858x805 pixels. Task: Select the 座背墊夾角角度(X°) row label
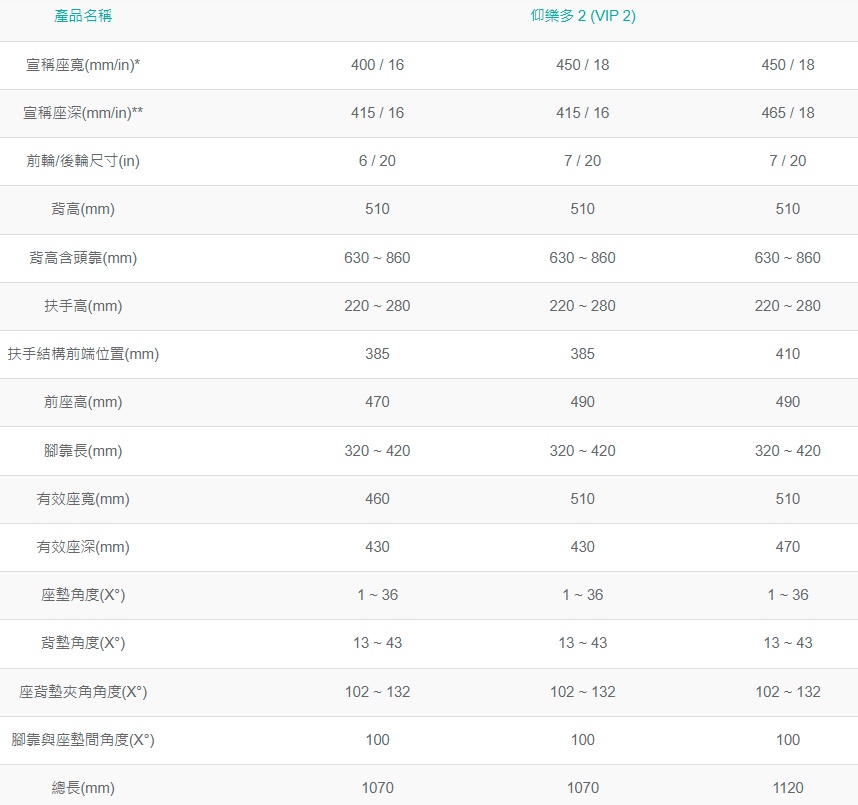click(83, 693)
